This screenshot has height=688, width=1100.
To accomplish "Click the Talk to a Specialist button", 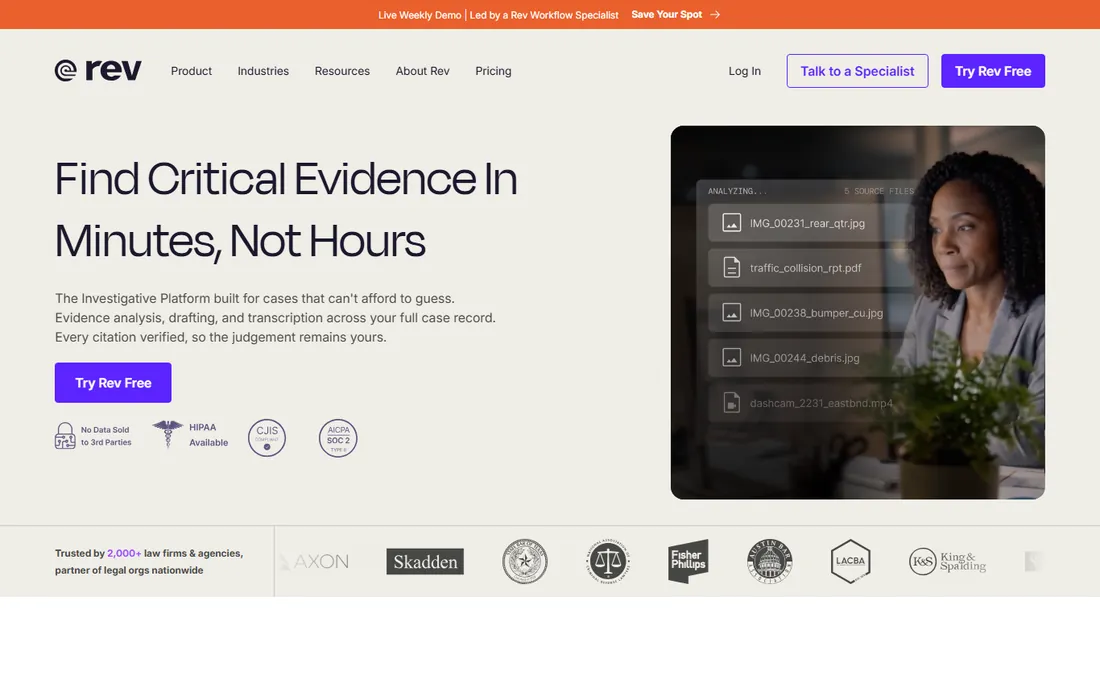I will [857, 71].
